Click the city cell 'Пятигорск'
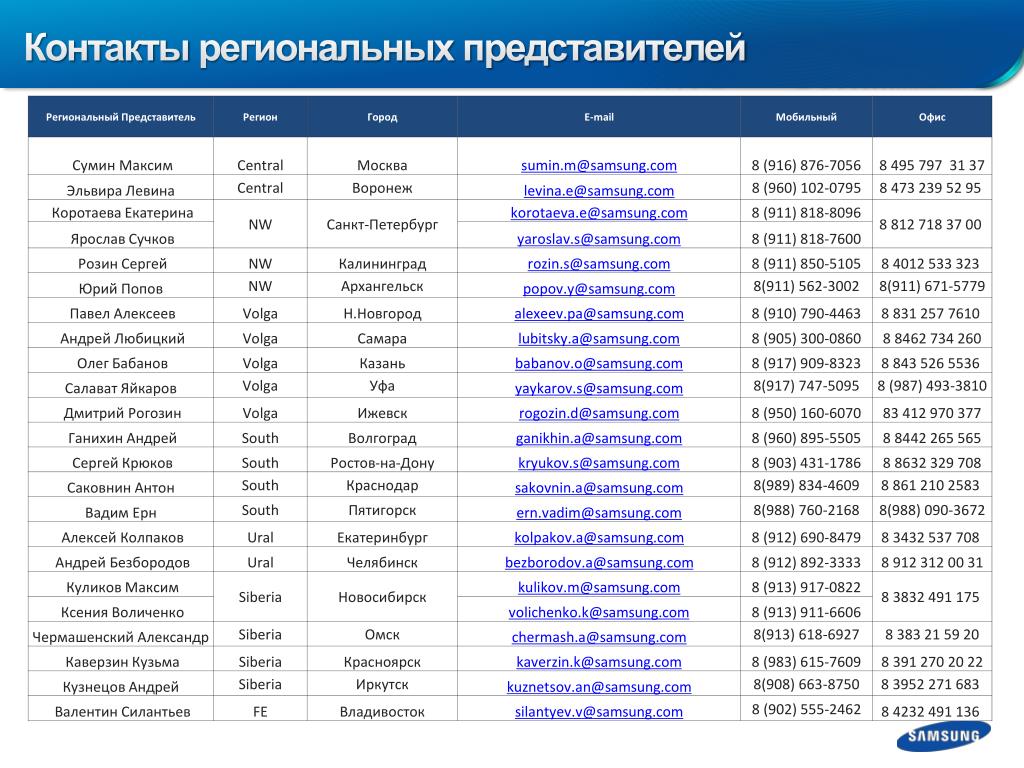1024x768 pixels. point(382,510)
